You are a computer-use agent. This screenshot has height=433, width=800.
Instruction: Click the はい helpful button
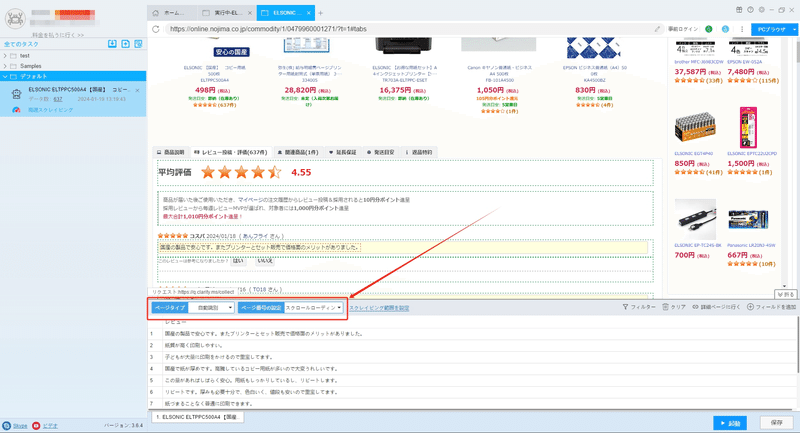[238, 261]
